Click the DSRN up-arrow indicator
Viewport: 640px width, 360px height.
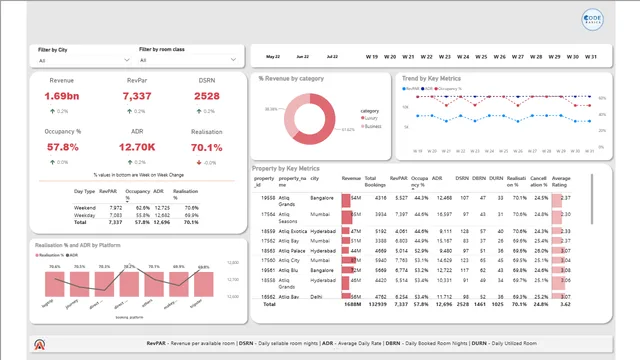pyautogui.click(x=199, y=111)
